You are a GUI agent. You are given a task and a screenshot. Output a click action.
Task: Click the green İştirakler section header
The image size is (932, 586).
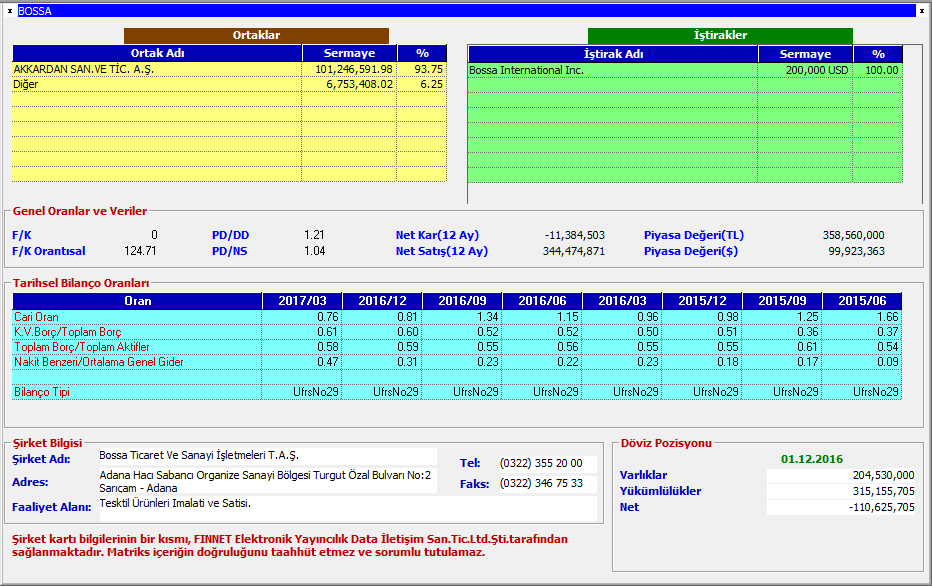pyautogui.click(x=720, y=36)
